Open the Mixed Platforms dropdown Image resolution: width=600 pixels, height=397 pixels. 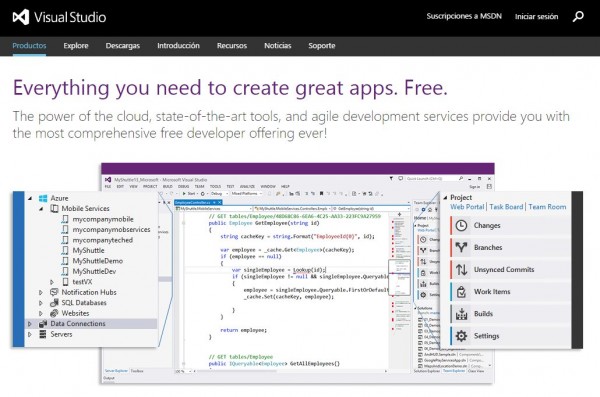click(247, 194)
